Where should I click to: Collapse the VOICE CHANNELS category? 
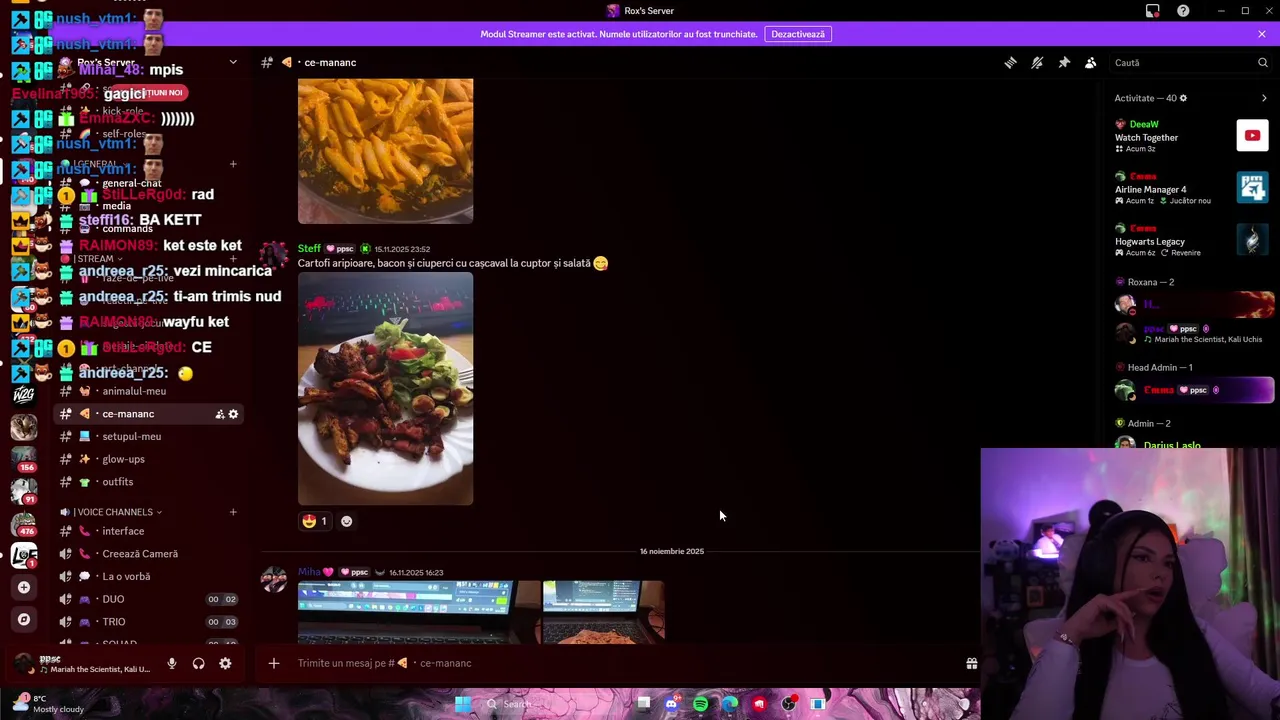coord(115,512)
